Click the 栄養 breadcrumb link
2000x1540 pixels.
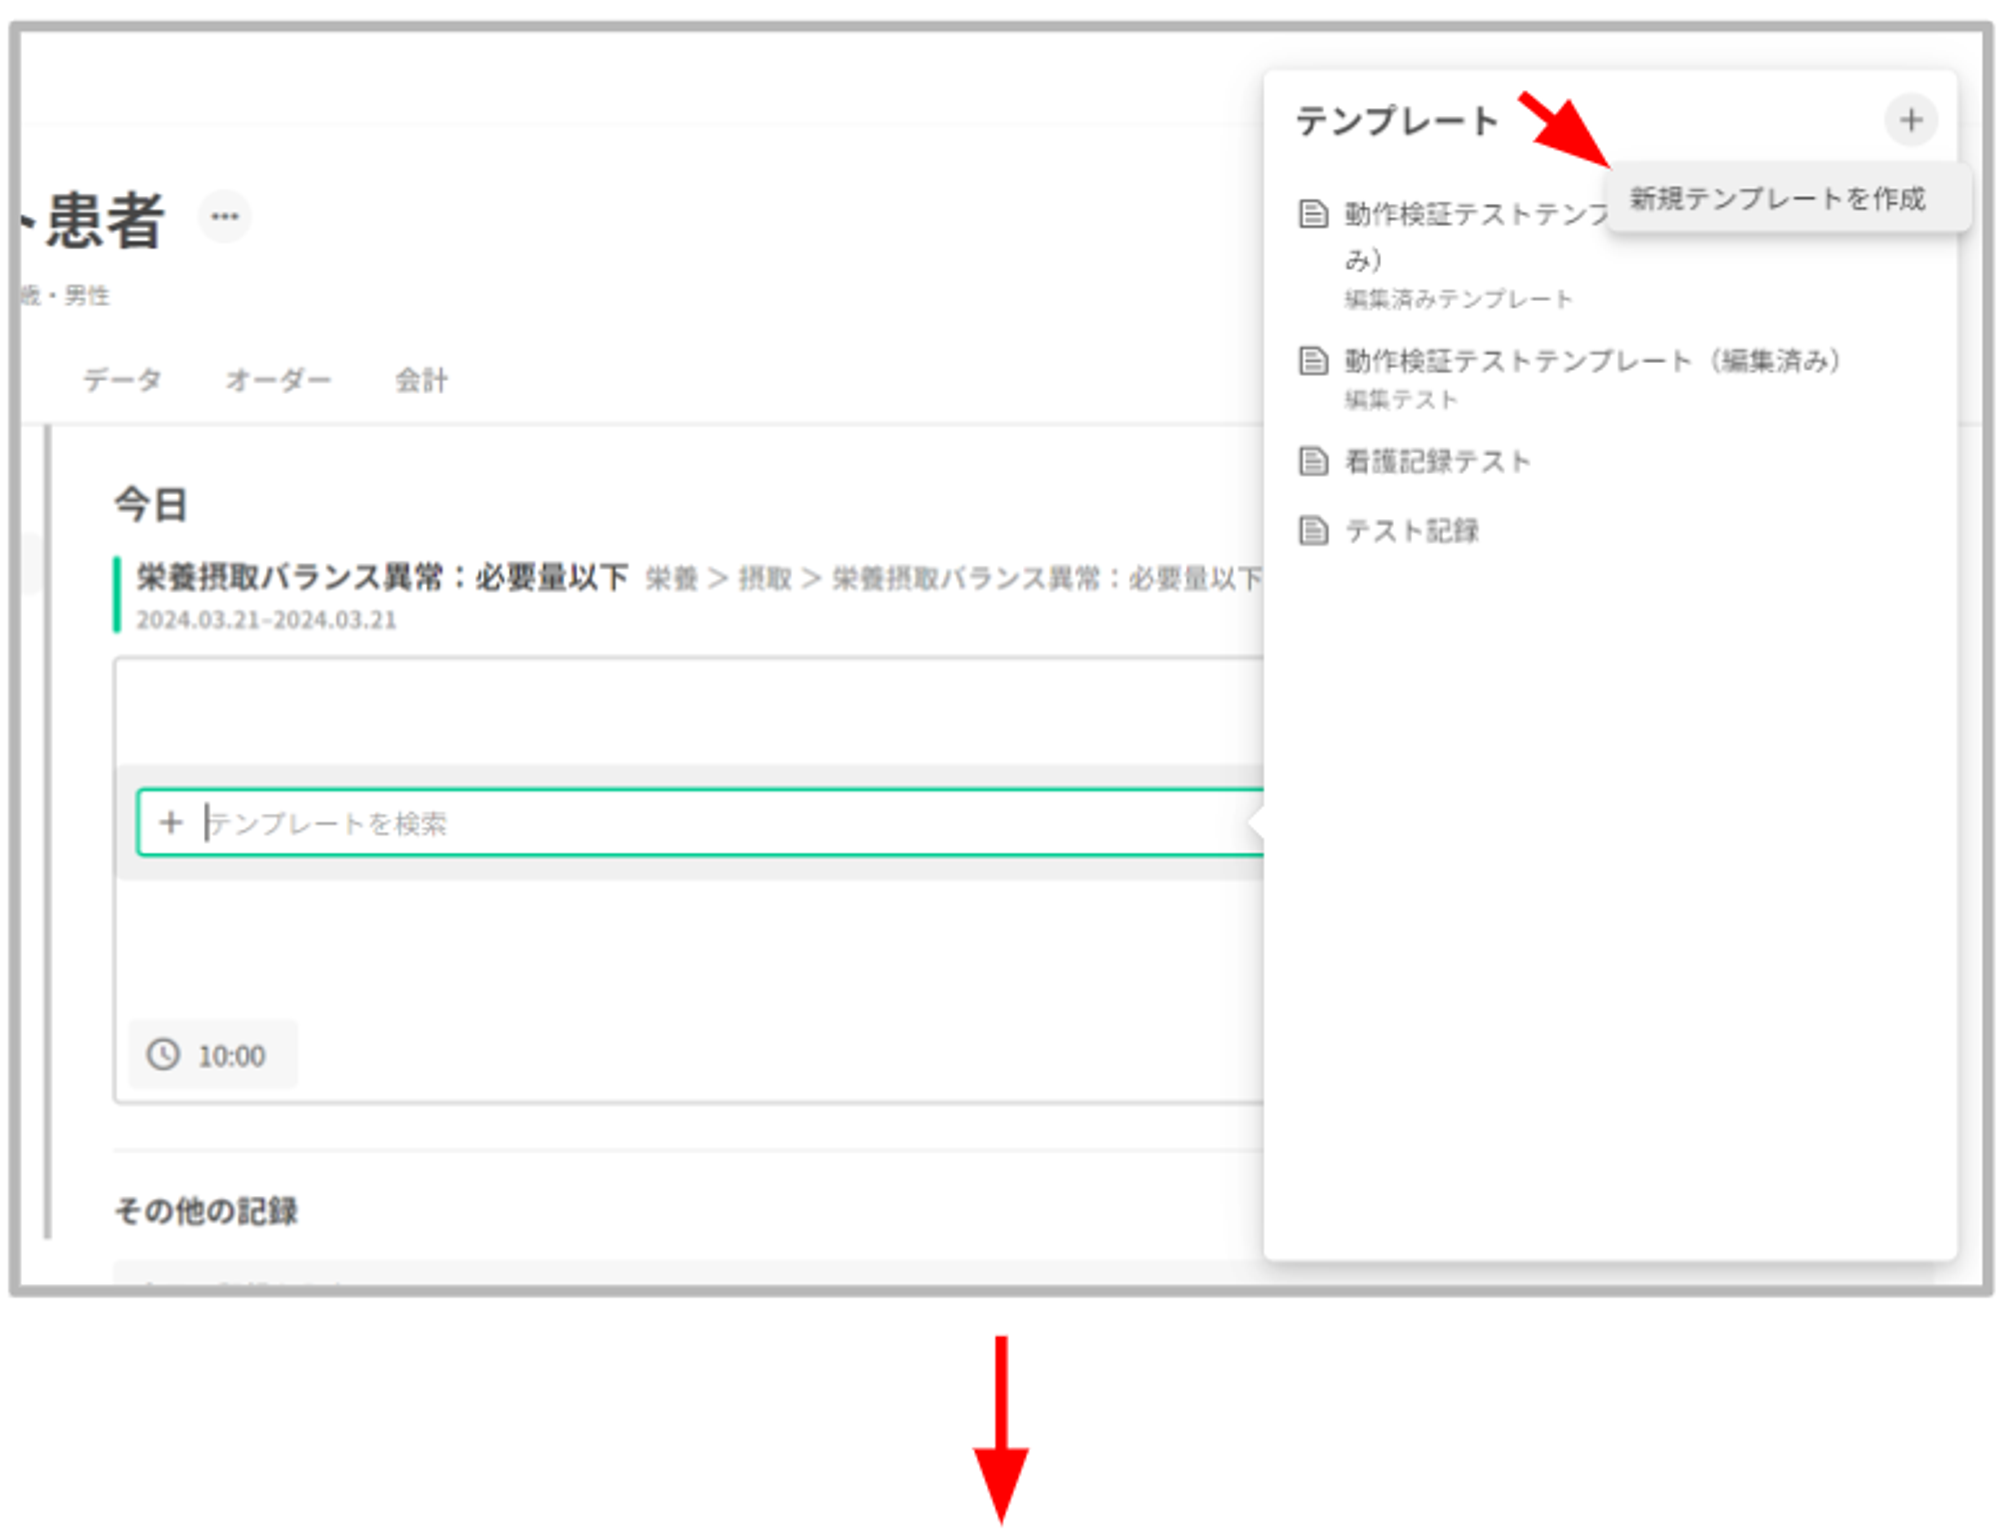(x=671, y=578)
